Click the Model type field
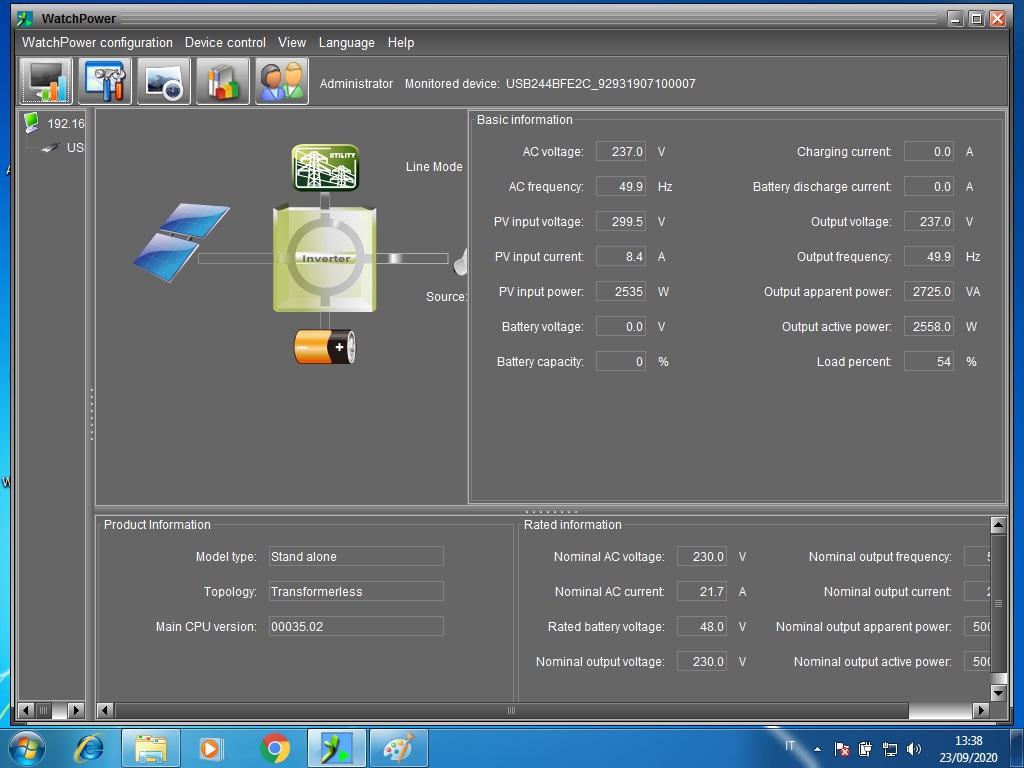1024x768 pixels. pyautogui.click(x=355, y=557)
